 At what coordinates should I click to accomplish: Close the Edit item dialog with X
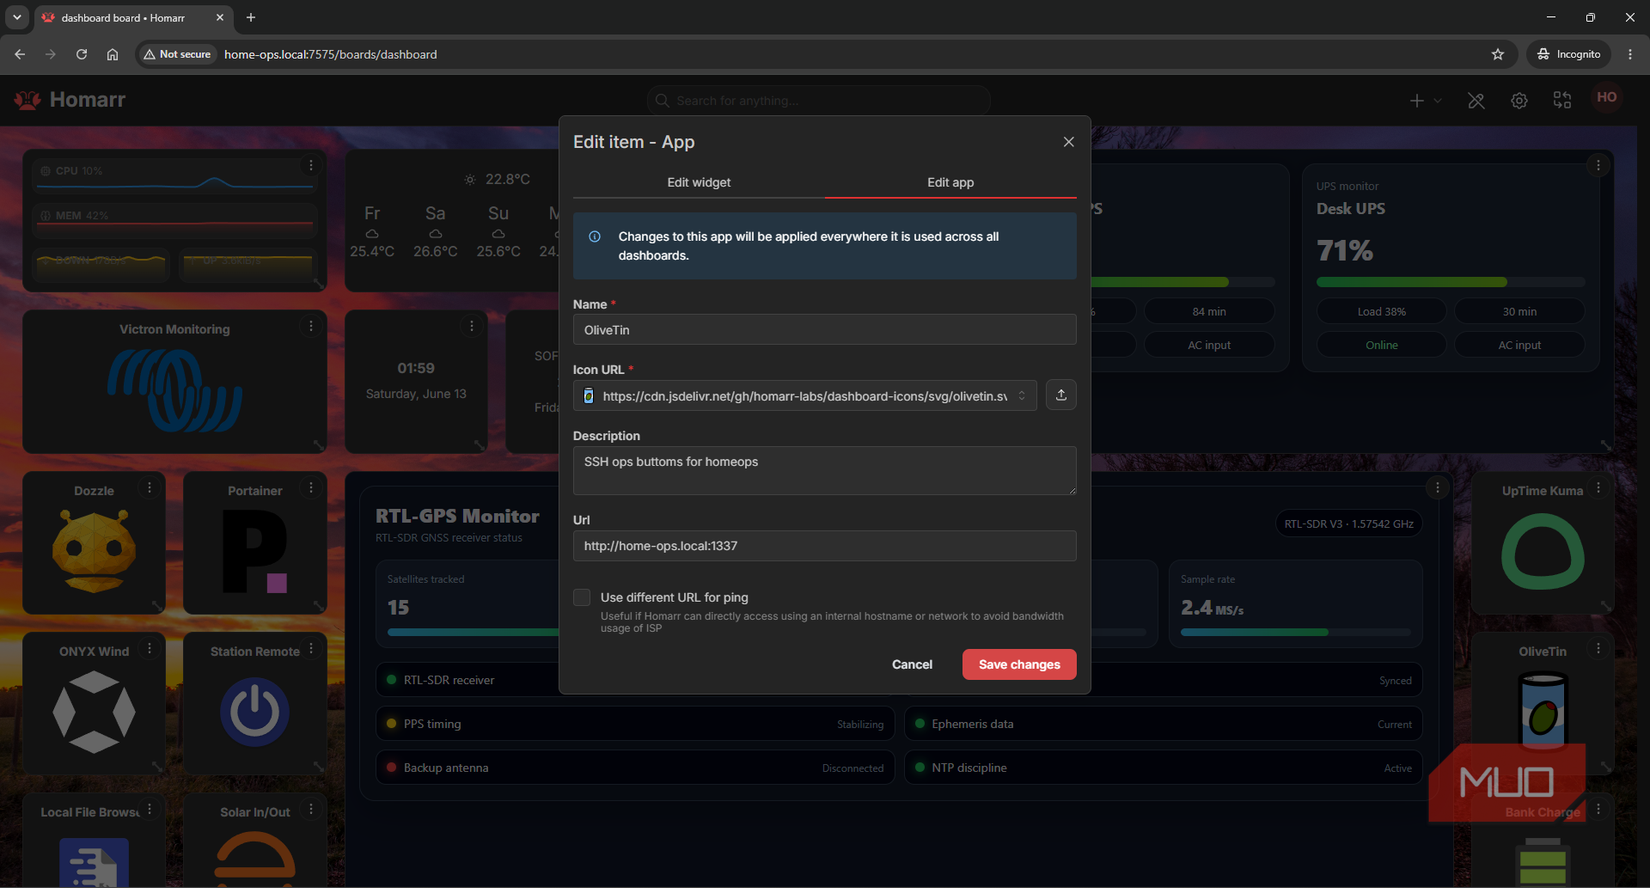coord(1069,142)
